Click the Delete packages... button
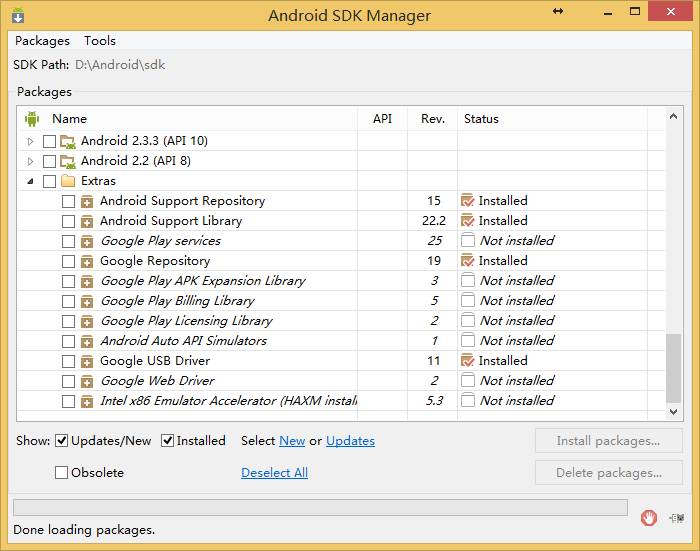Viewport: 700px width, 551px height. click(608, 472)
